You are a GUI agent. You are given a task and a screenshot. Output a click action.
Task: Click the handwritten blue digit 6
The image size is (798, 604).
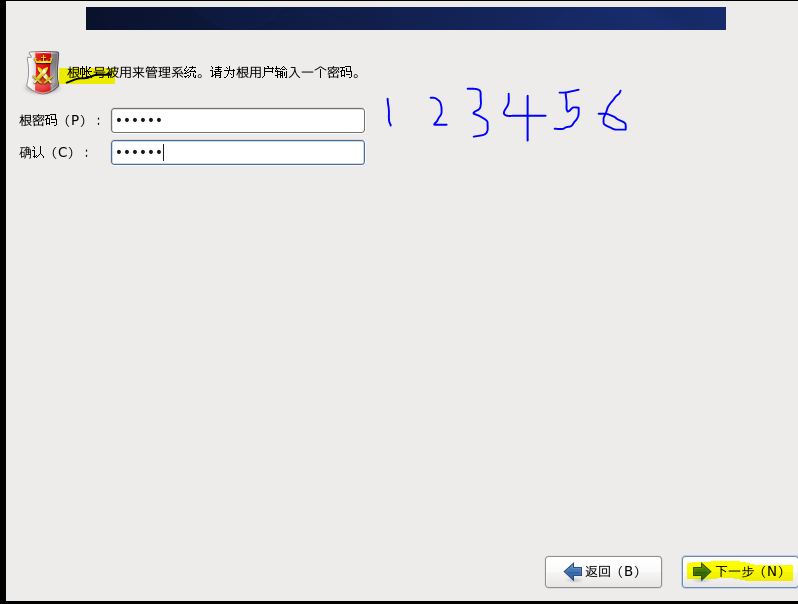coord(613,111)
